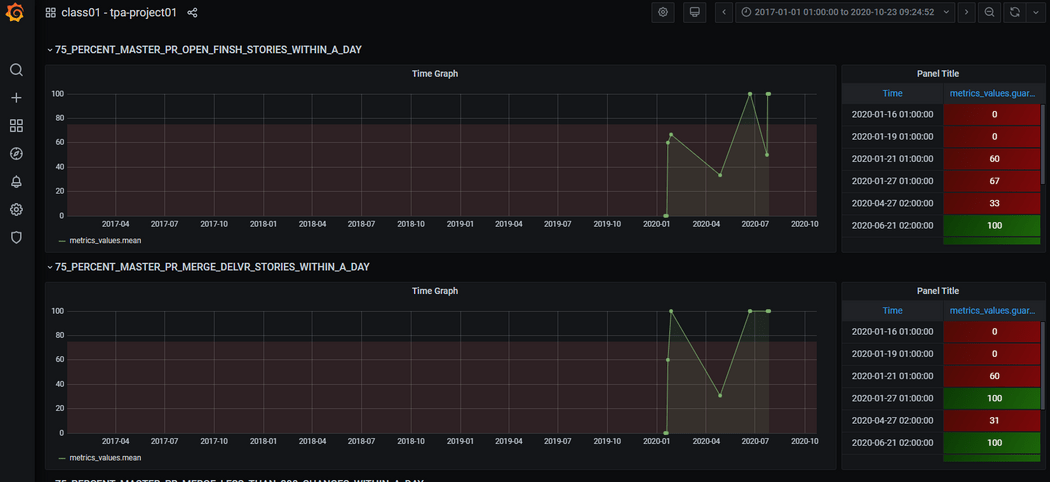
Task: Cycle view mode with monitor icon
Action: pos(694,12)
